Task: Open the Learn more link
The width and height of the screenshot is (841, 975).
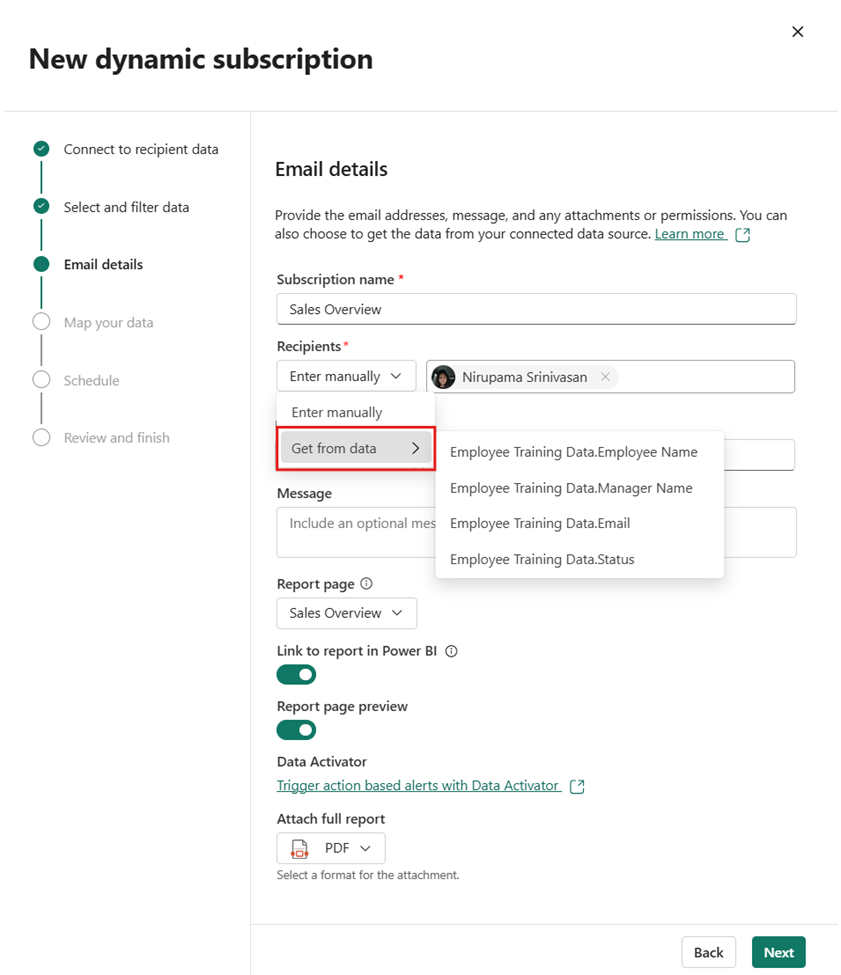Action: (690, 234)
